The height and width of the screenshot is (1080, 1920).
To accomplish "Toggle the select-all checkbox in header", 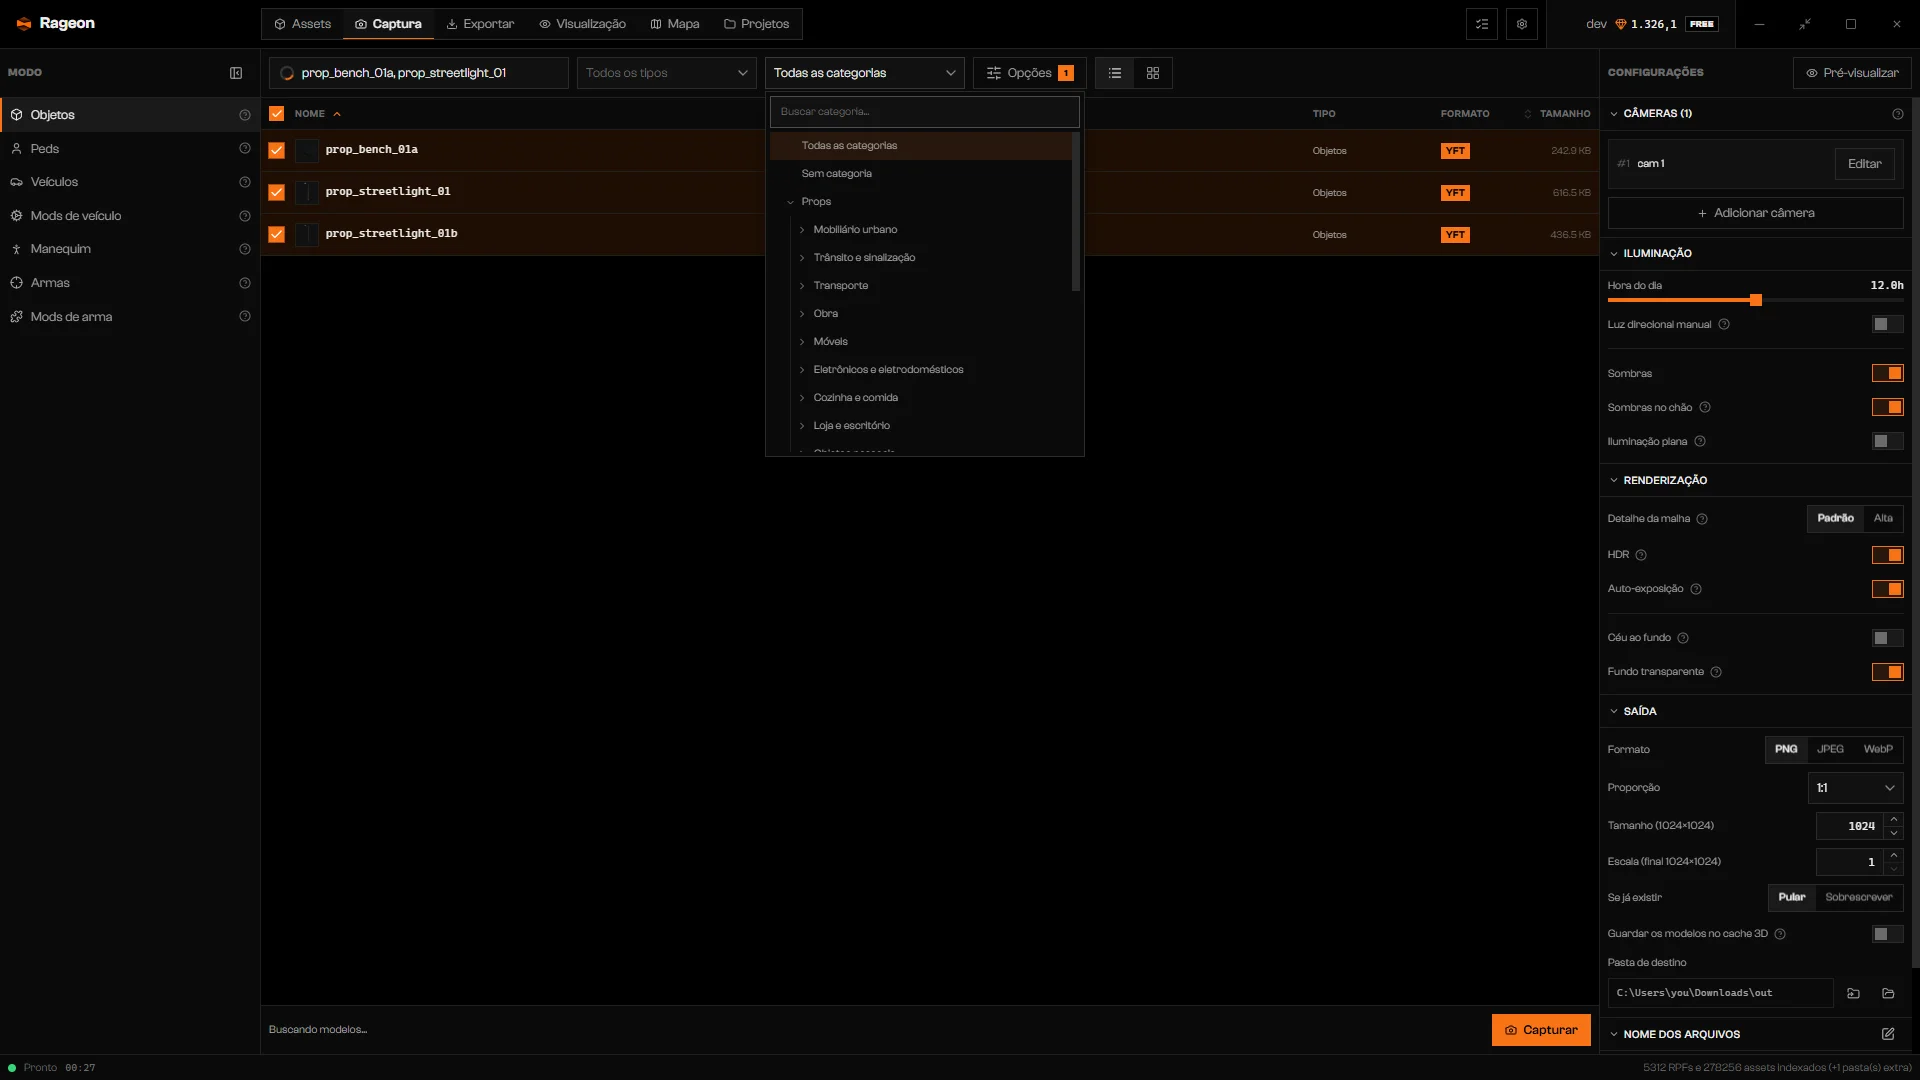I will click(x=277, y=114).
